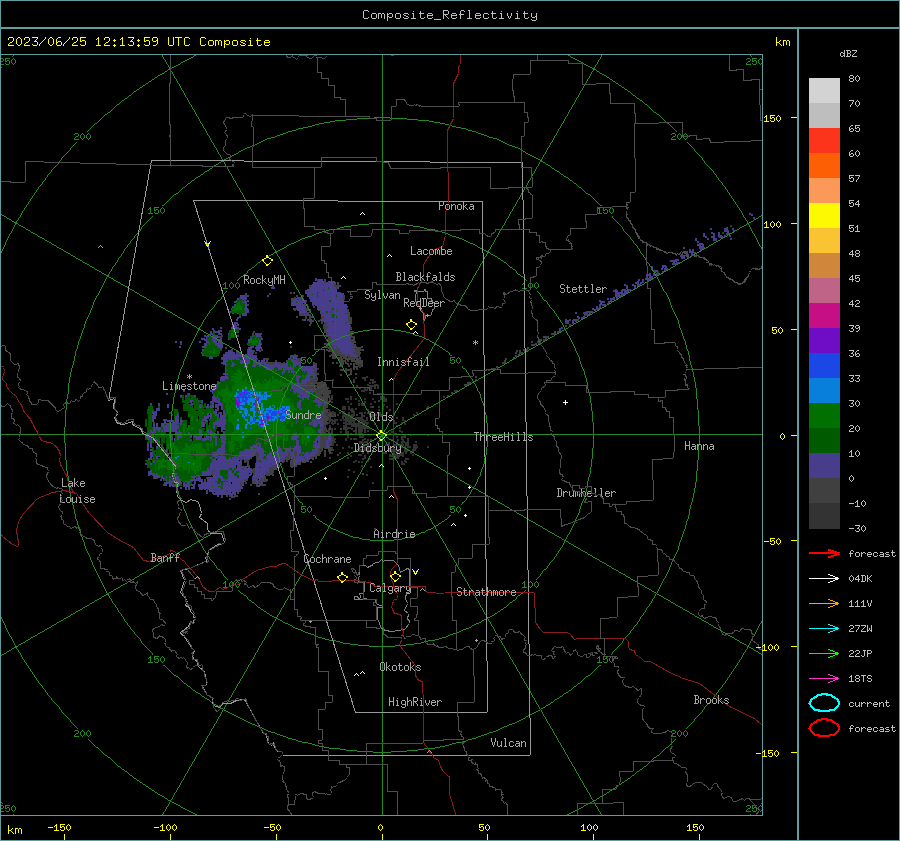
Task: Click the 39 dBZ magenta color swatch
Action: click(x=824, y=316)
